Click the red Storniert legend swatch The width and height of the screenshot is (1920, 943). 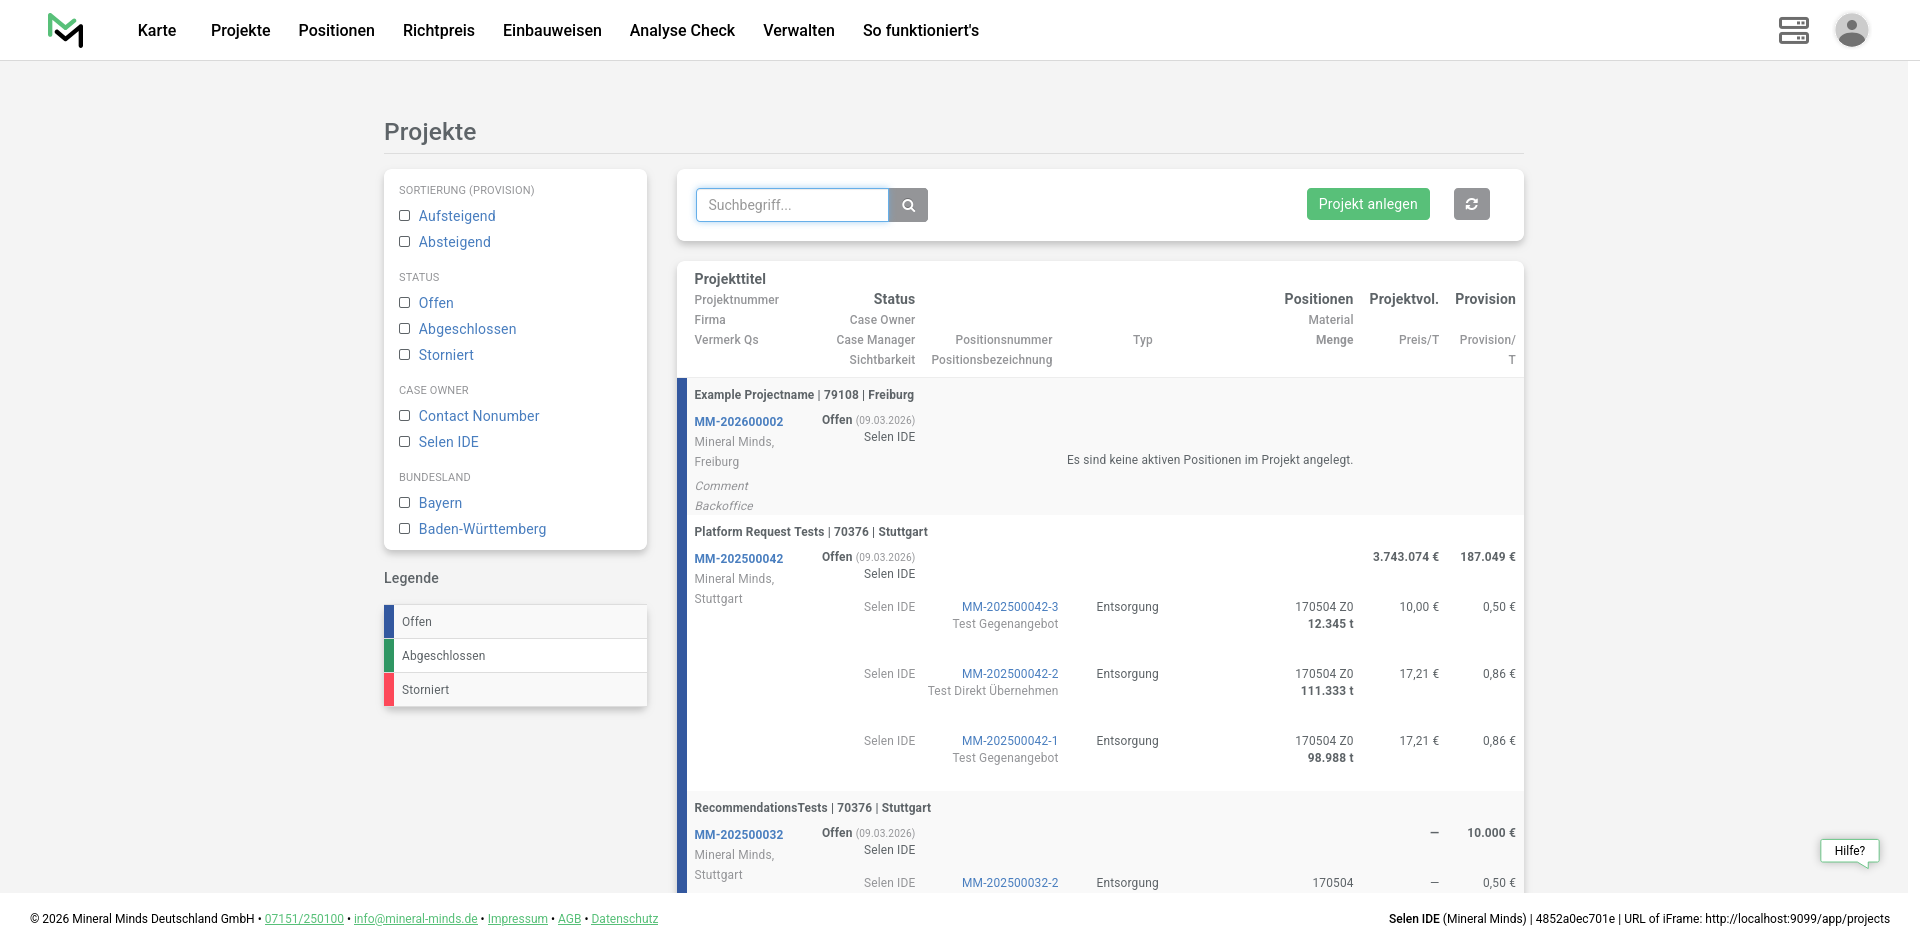(389, 690)
